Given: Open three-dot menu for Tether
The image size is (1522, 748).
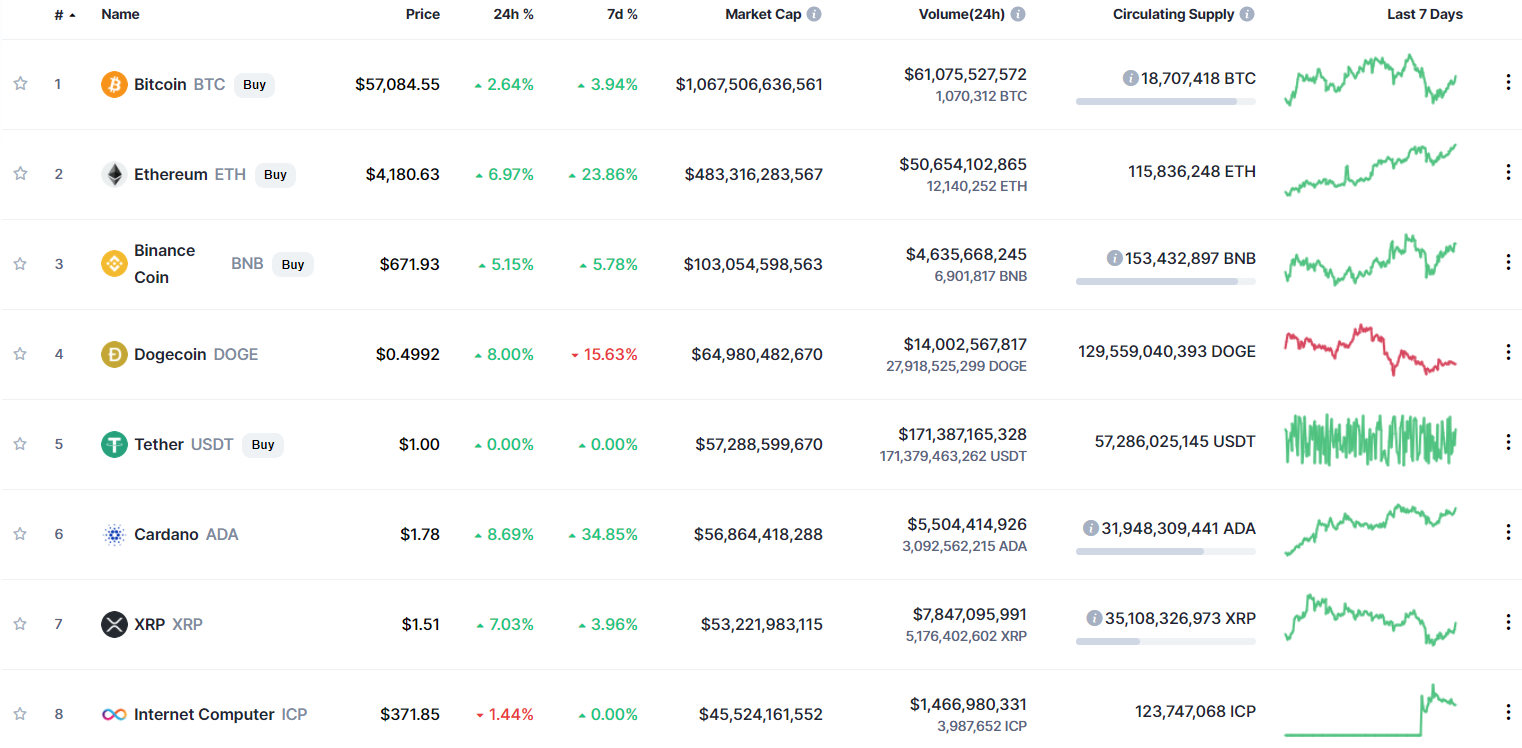Looking at the screenshot, I should click(x=1508, y=442).
